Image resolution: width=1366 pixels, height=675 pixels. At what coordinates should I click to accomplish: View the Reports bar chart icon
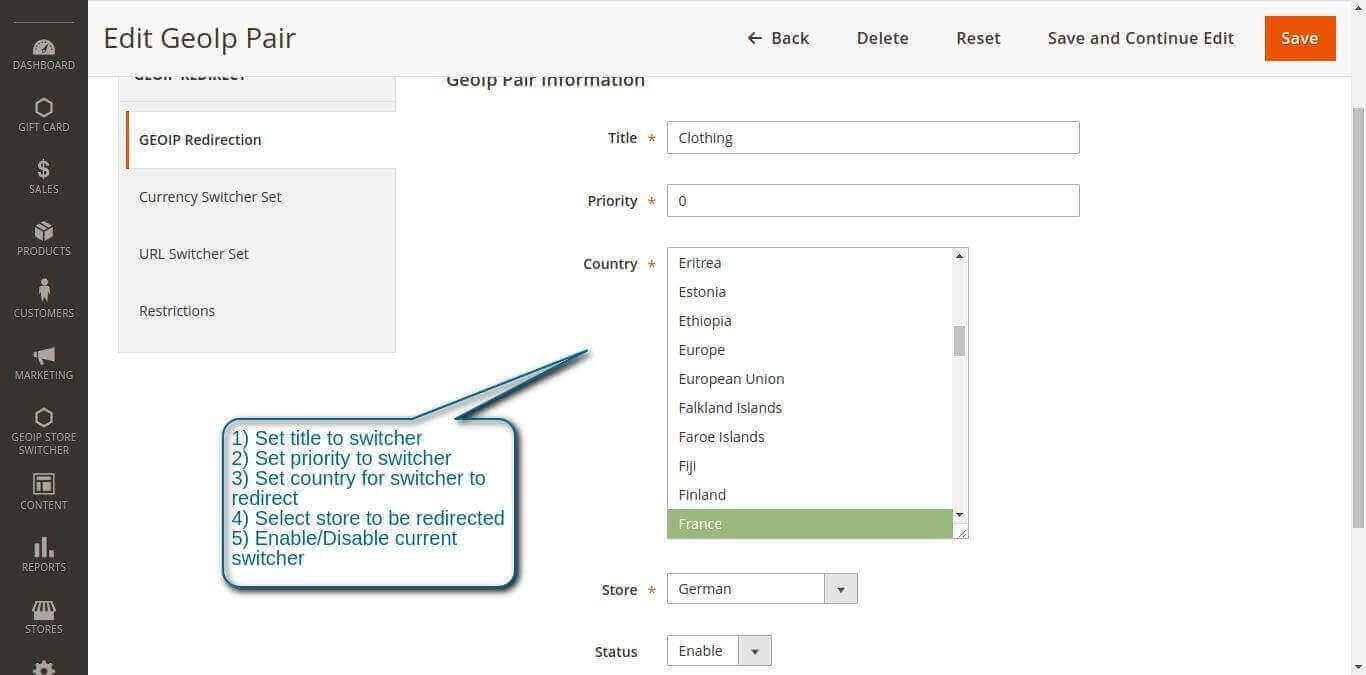click(x=44, y=548)
